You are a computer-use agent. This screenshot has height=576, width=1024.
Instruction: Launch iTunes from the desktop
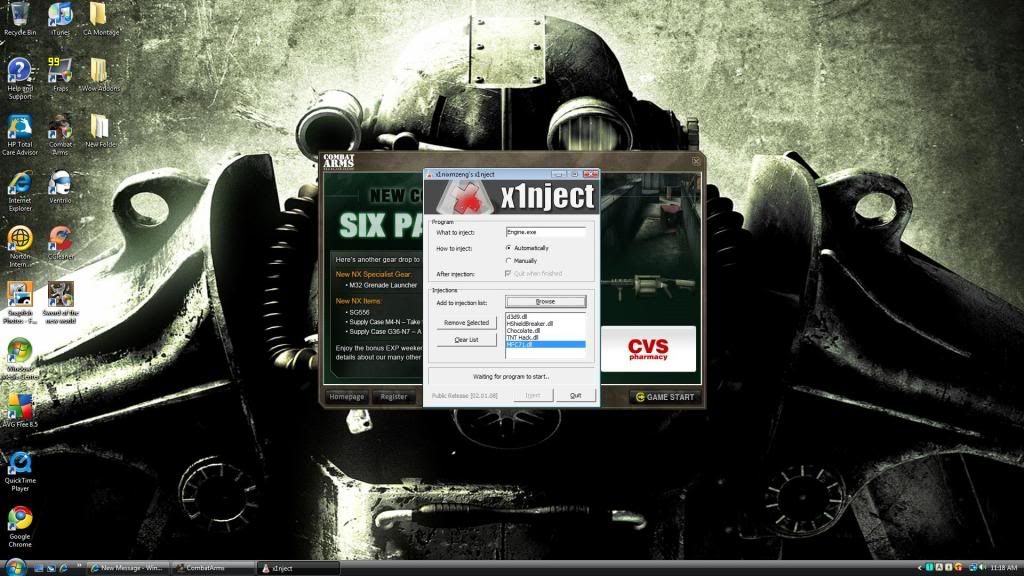[x=60, y=18]
